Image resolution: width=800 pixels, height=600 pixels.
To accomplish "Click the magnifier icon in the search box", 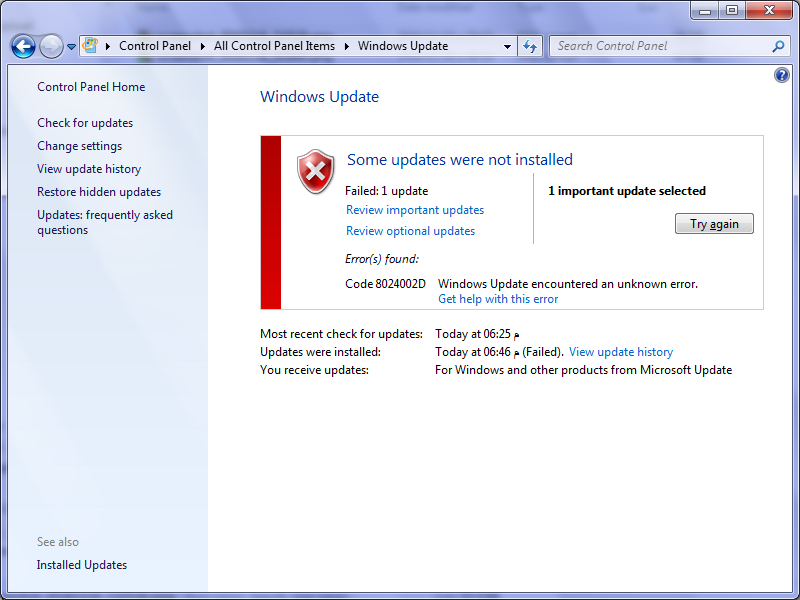I will click(x=778, y=46).
